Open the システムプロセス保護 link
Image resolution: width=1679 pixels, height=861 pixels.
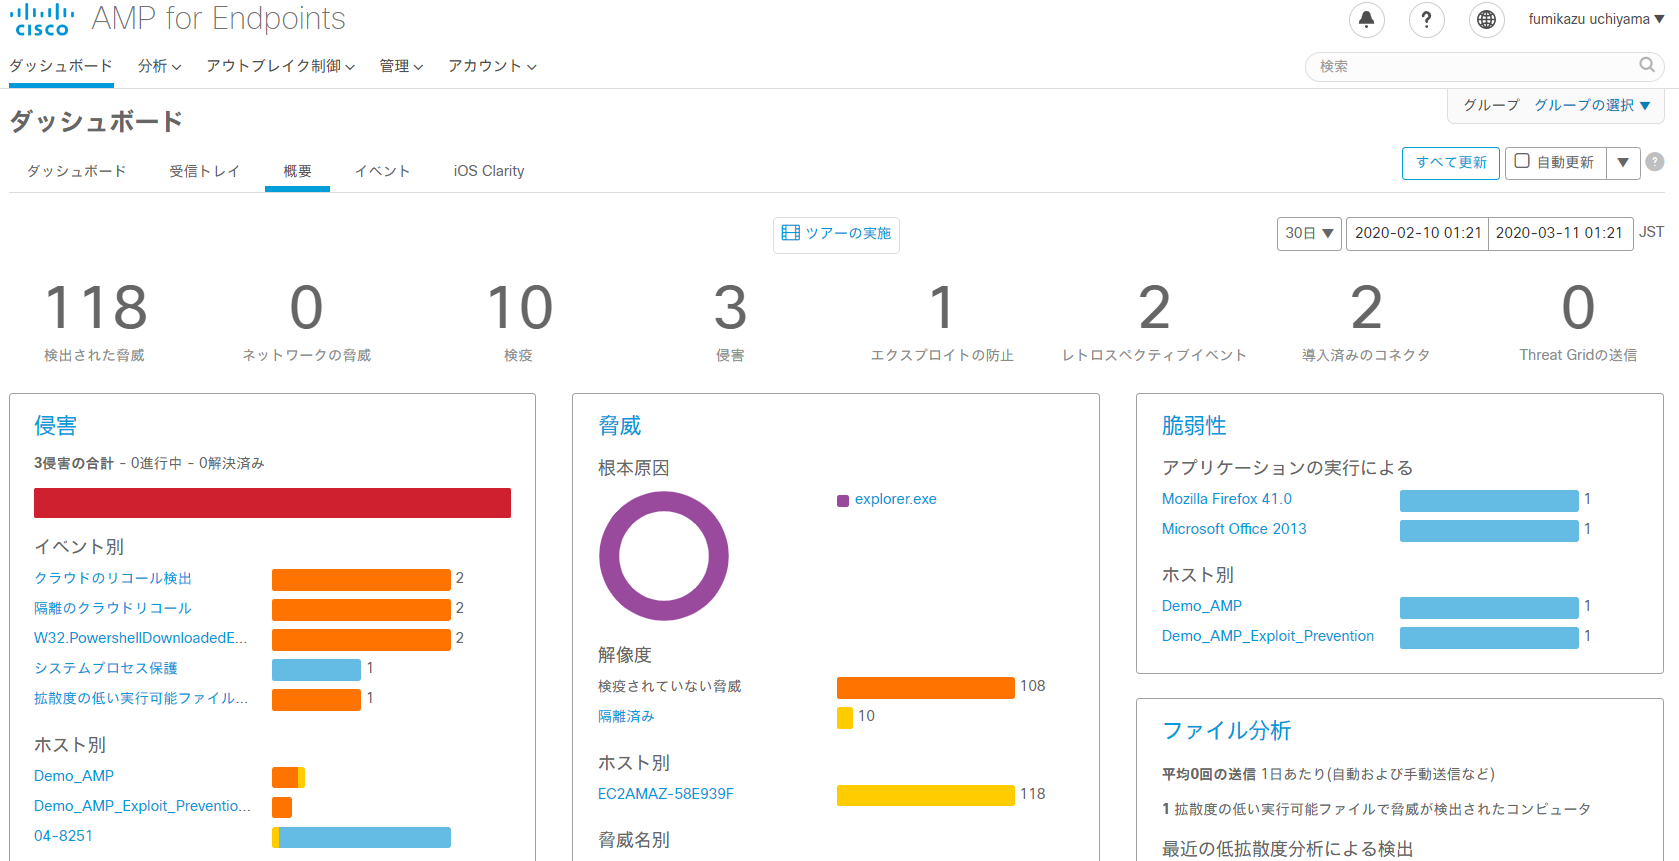[106, 668]
